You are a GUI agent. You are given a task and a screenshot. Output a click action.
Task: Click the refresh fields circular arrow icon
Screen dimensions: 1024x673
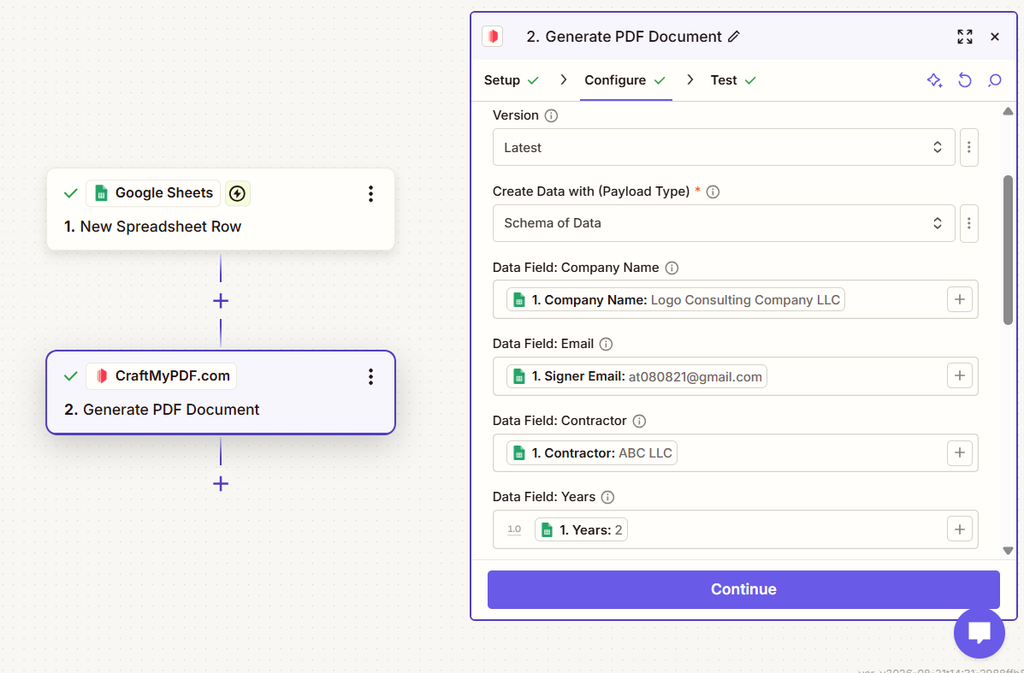pos(965,80)
